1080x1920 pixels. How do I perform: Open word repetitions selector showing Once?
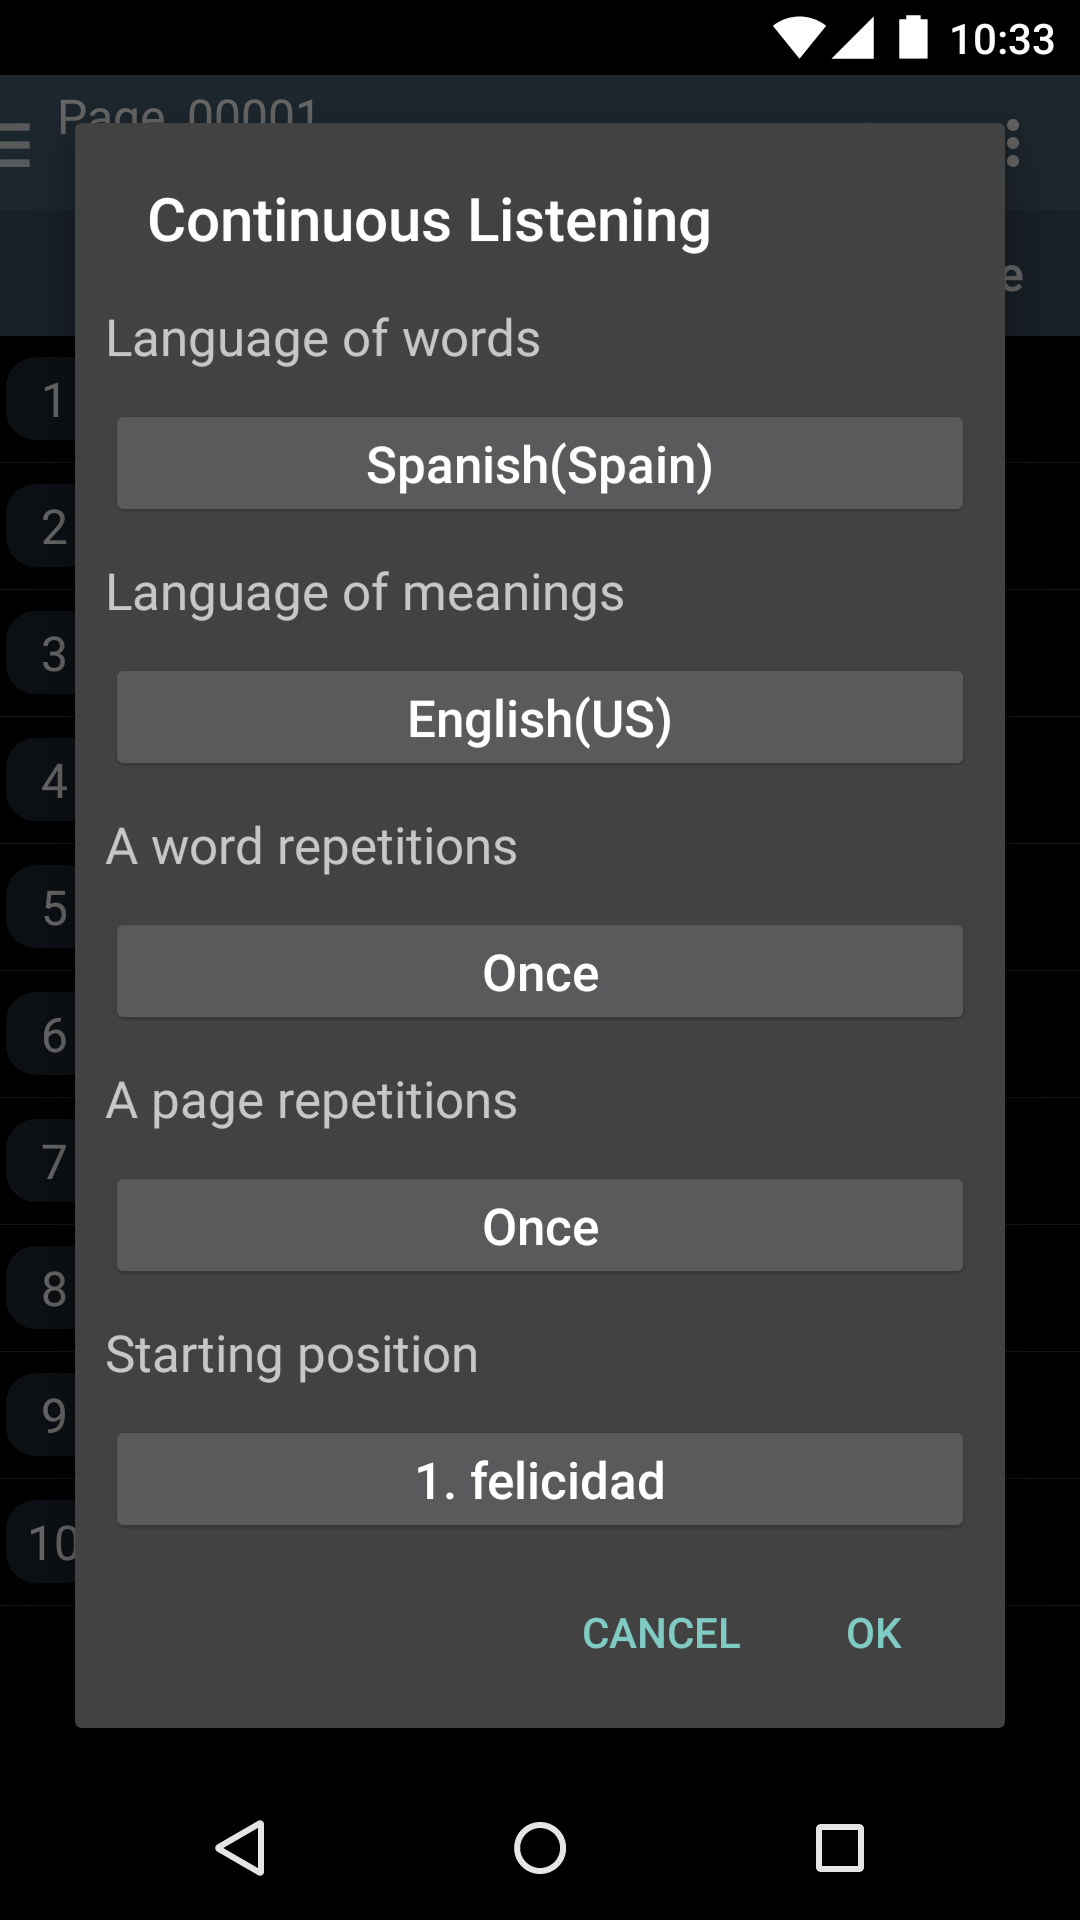tap(540, 972)
